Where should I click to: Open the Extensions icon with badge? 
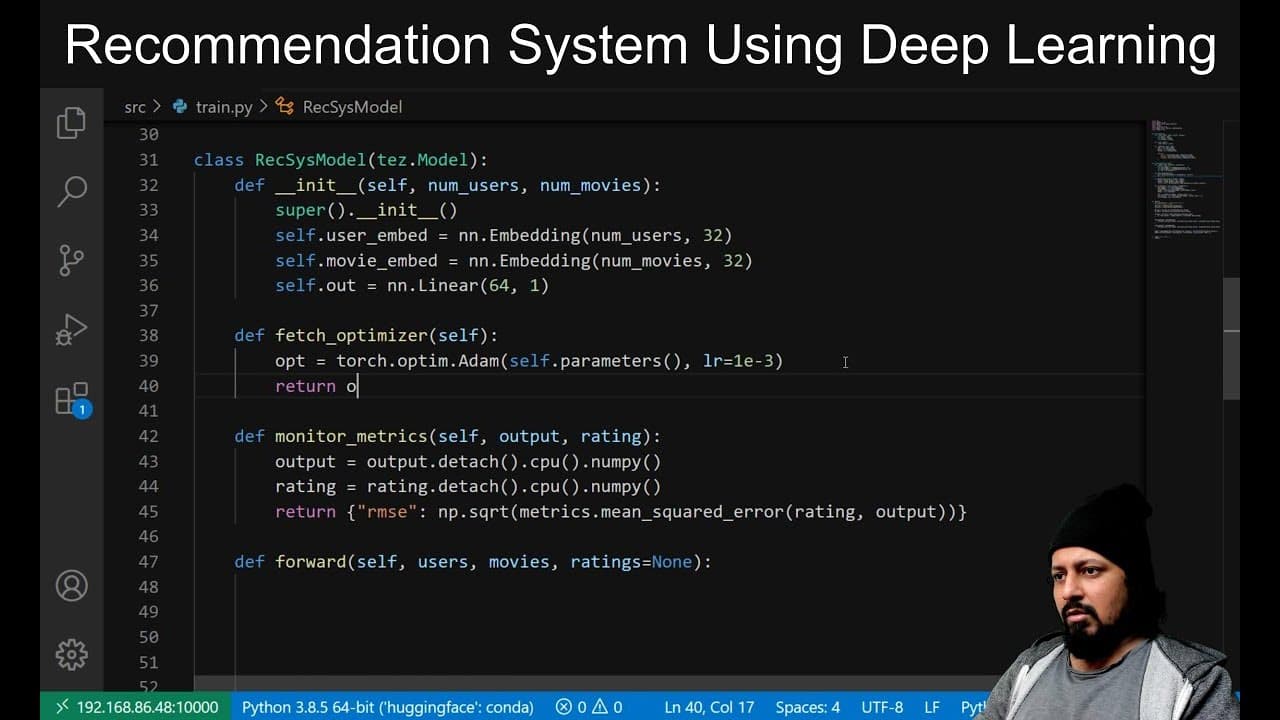click(x=72, y=399)
